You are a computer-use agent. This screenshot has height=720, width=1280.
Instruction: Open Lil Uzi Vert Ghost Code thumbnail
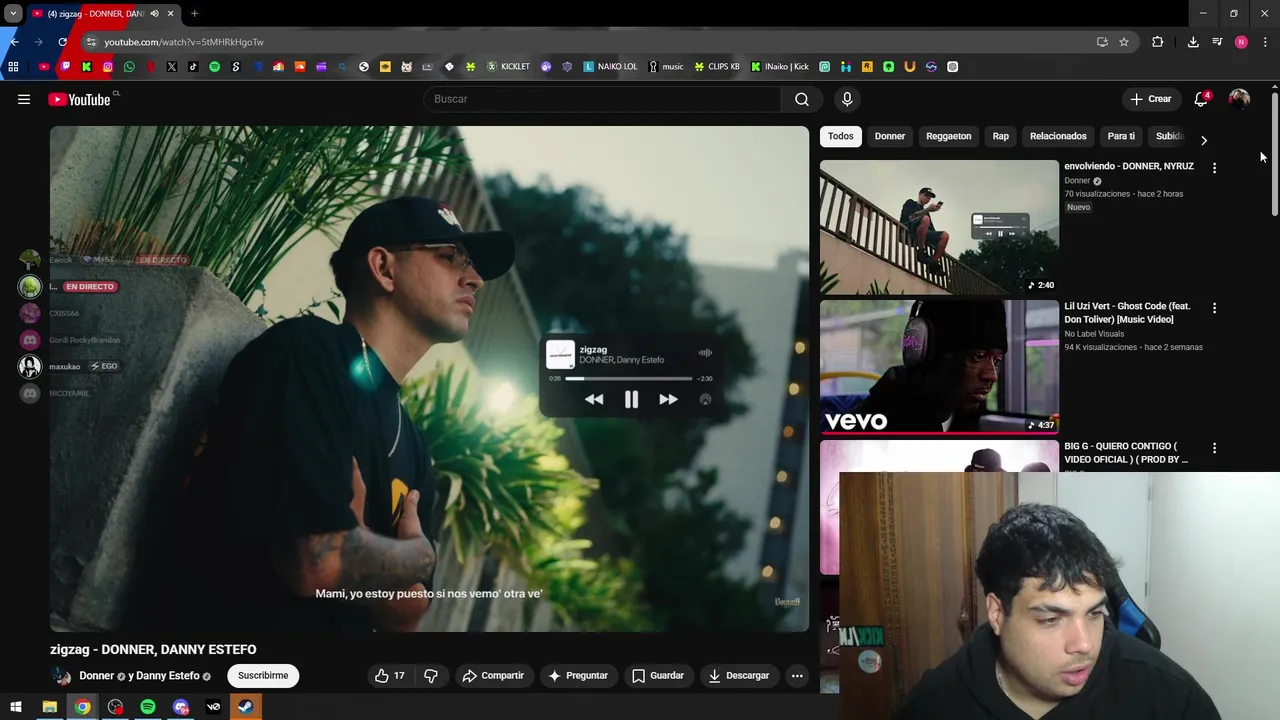coord(939,367)
